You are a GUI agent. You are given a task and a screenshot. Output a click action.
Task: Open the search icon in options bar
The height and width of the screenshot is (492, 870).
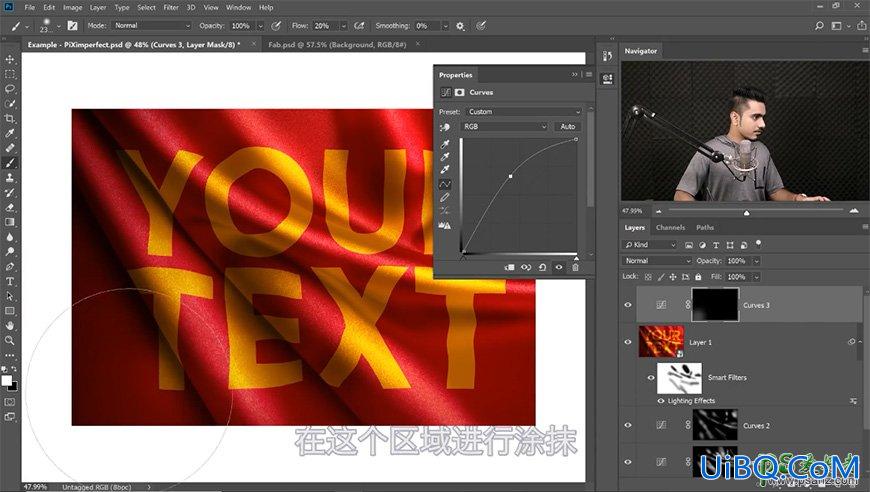819,26
